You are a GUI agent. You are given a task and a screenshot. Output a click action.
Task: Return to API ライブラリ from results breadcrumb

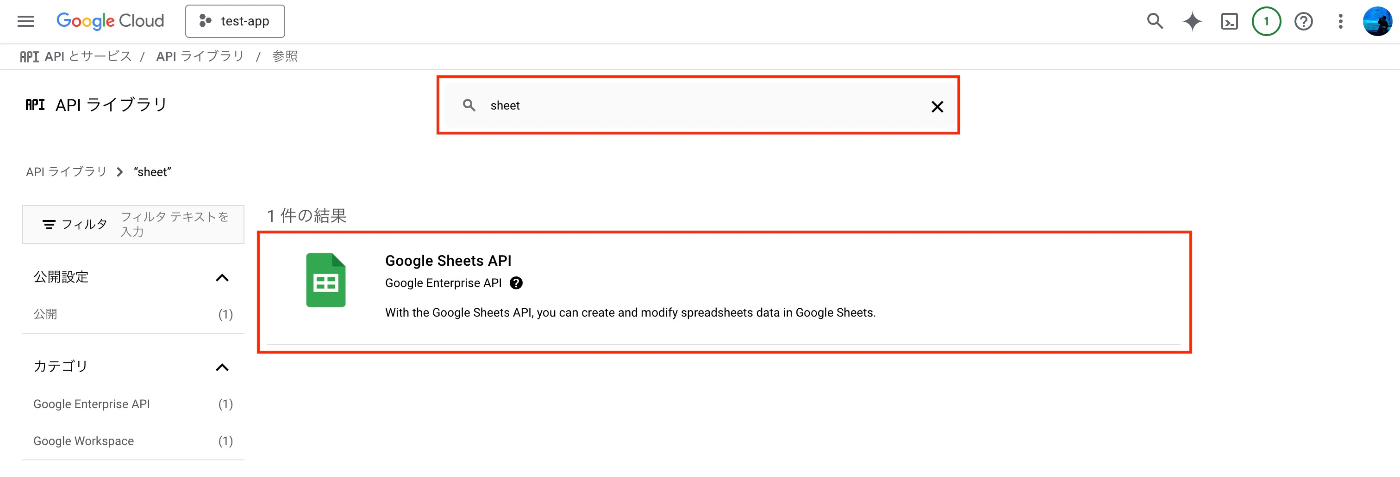coord(66,172)
